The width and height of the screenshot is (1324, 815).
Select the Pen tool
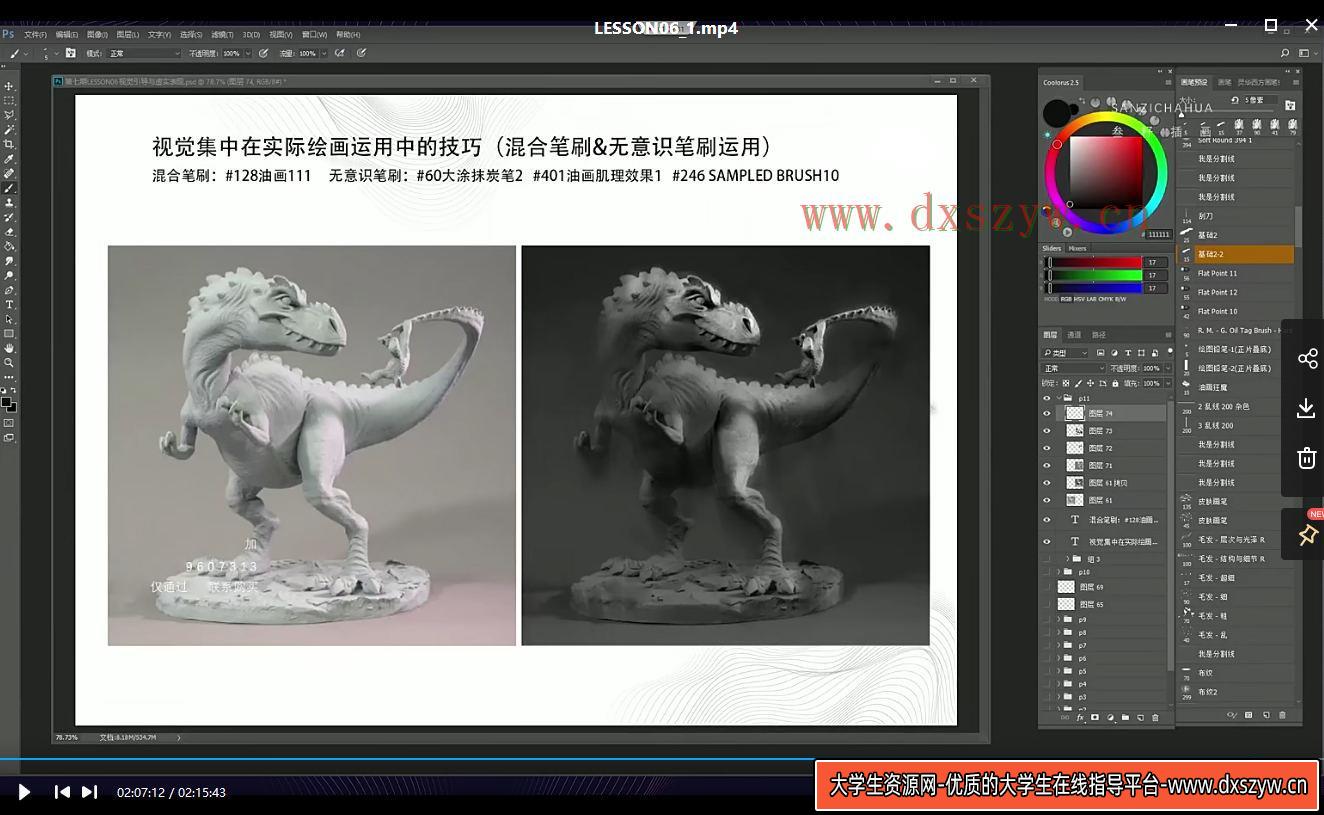pyautogui.click(x=9, y=290)
